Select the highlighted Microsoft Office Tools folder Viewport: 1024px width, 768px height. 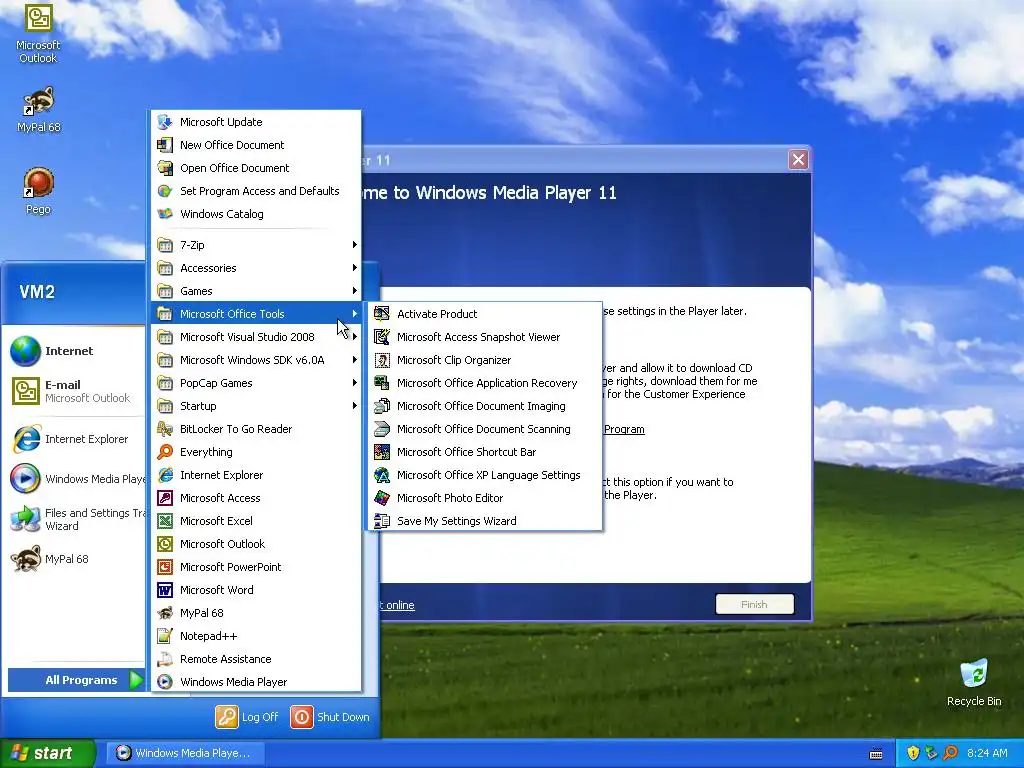[256, 314]
